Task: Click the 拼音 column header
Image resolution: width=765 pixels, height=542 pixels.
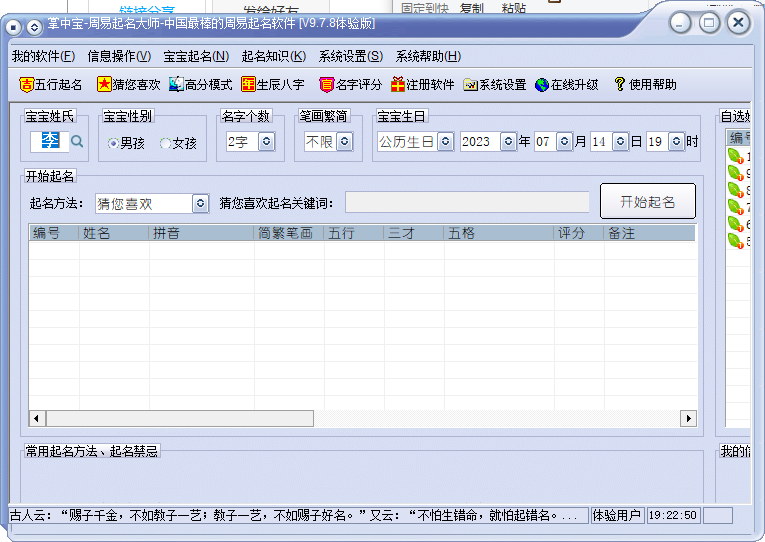Action: (x=201, y=233)
